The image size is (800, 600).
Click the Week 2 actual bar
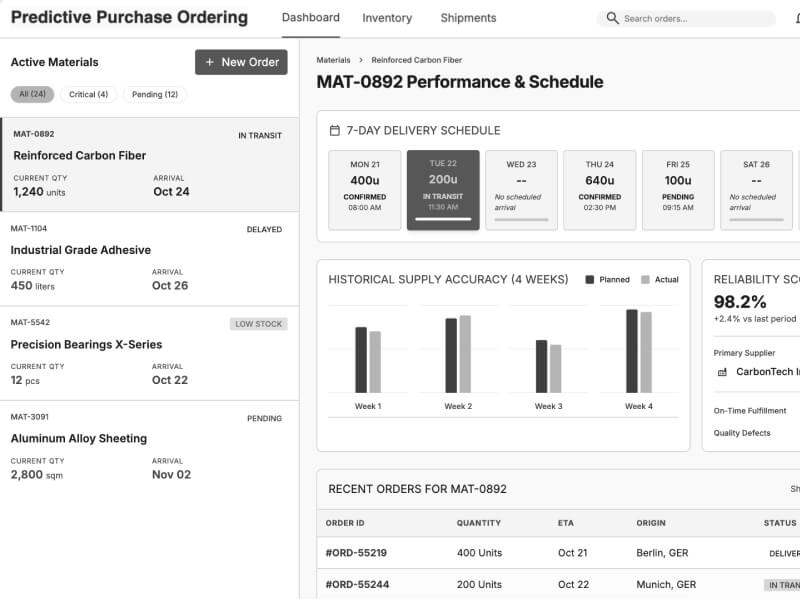pos(465,354)
